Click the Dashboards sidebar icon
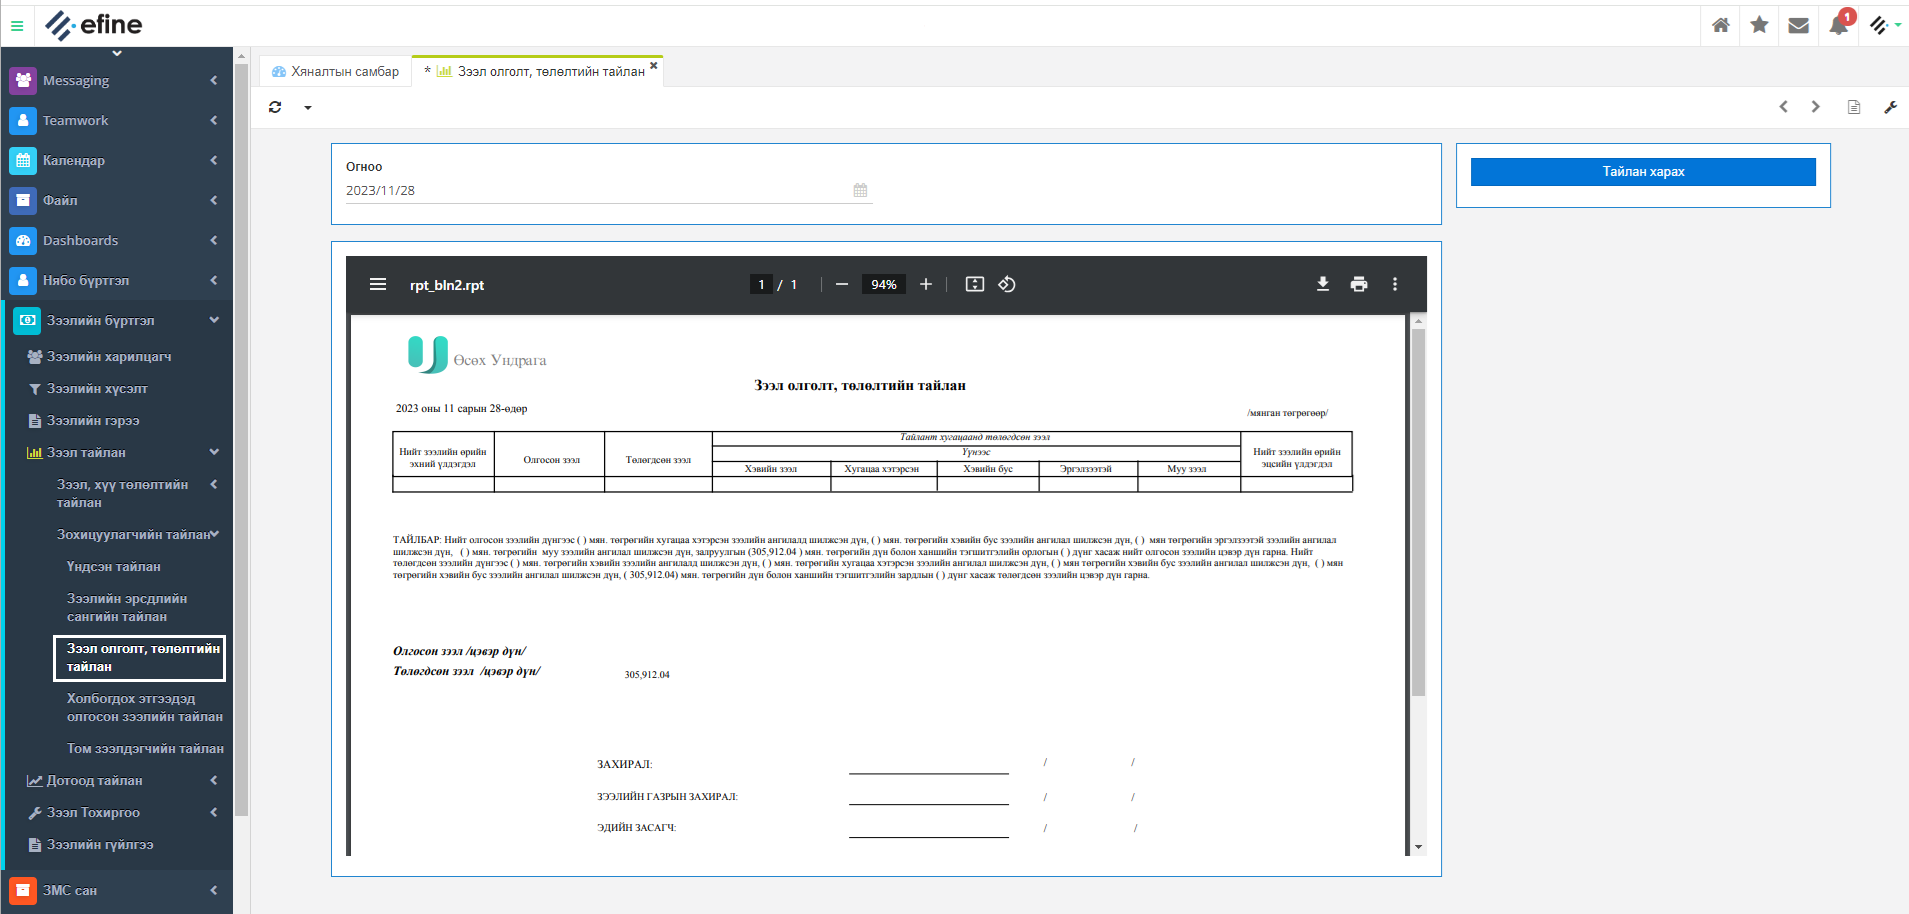Screen dimensions: 1909x914 [23, 240]
